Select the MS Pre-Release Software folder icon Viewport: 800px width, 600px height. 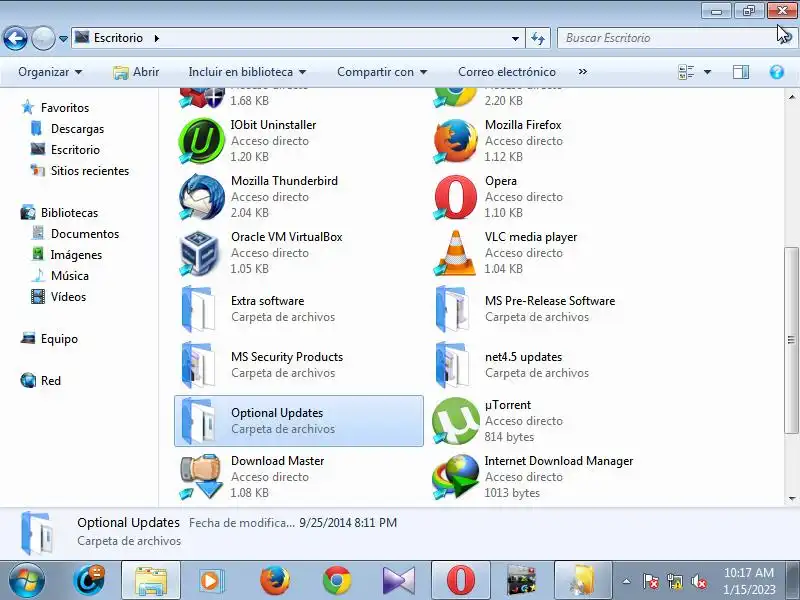pos(453,309)
